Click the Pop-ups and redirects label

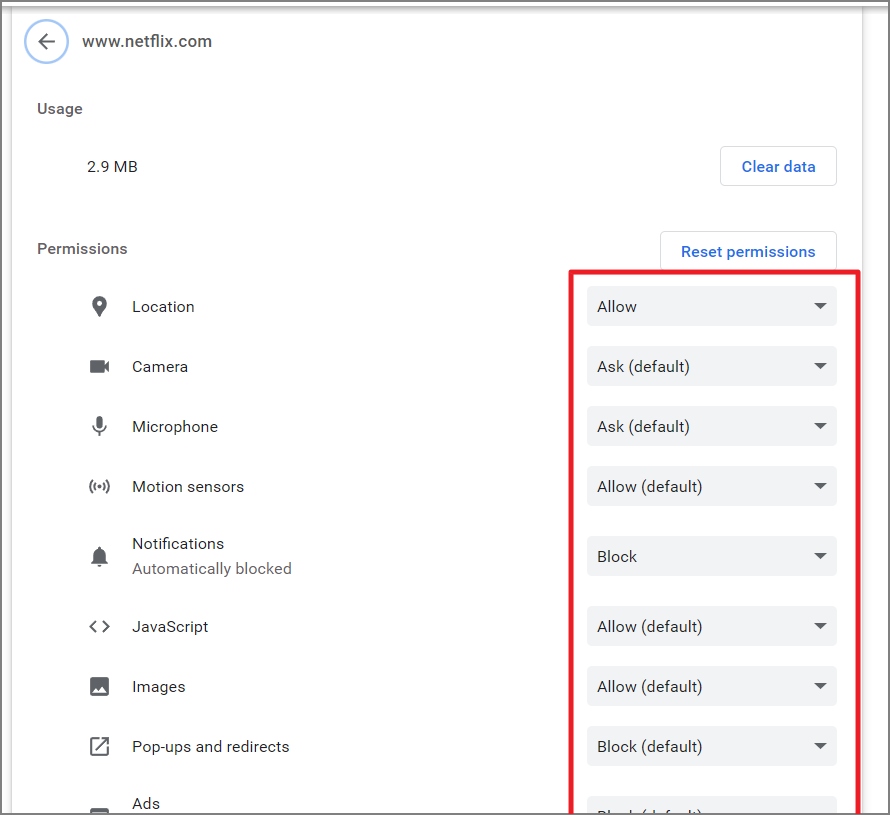coord(211,746)
